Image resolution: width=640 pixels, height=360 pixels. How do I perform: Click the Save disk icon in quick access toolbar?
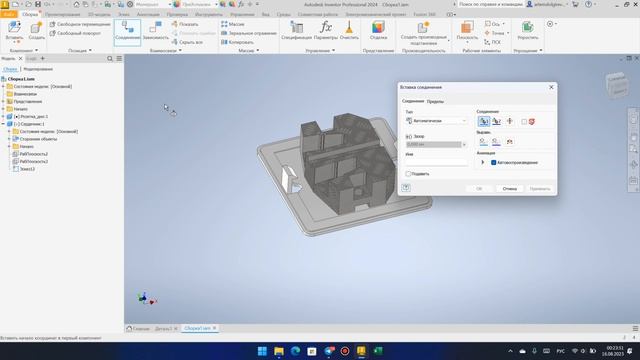pos(38,4)
